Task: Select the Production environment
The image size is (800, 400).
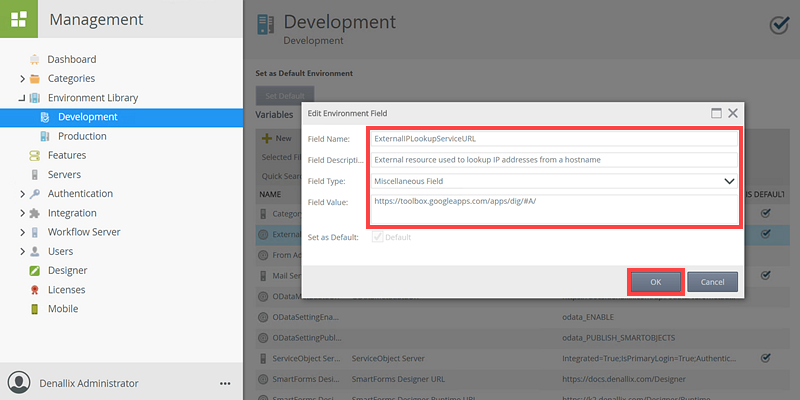Action: (x=82, y=136)
